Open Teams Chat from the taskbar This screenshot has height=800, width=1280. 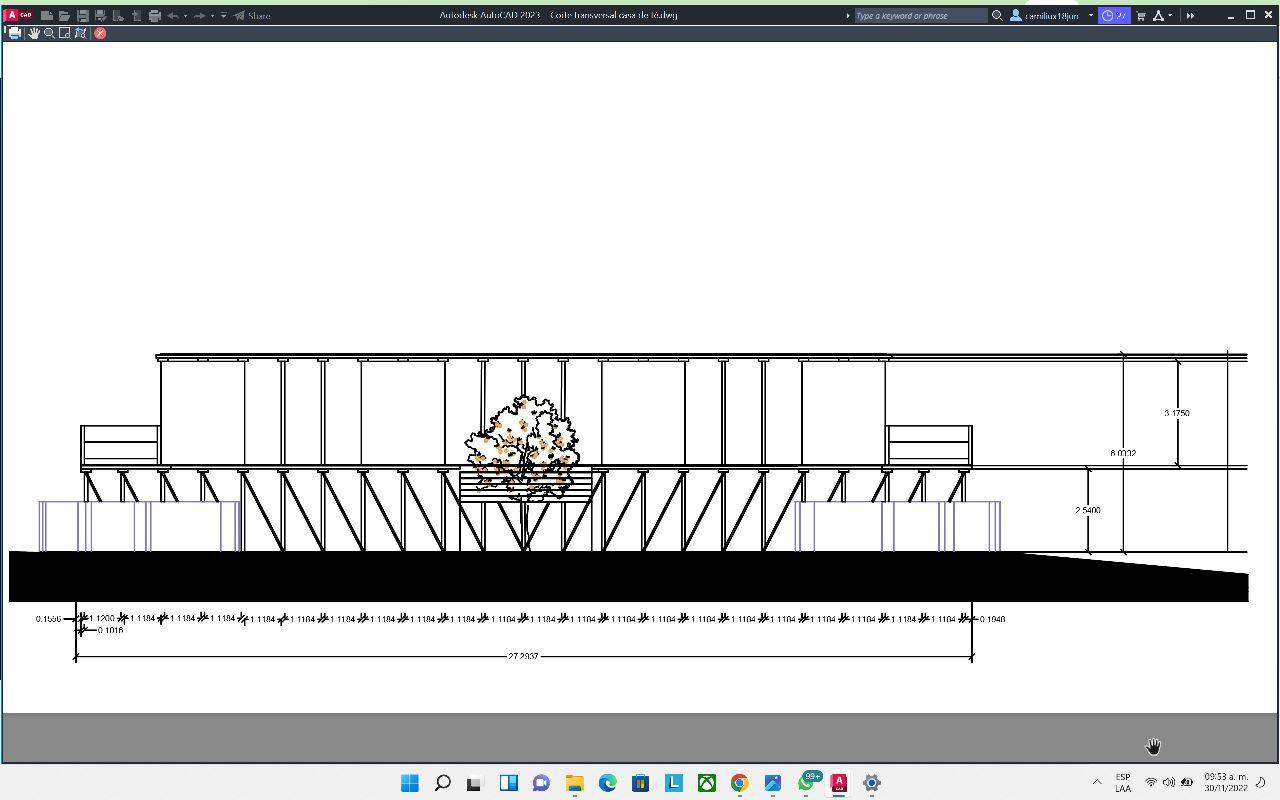(x=541, y=783)
